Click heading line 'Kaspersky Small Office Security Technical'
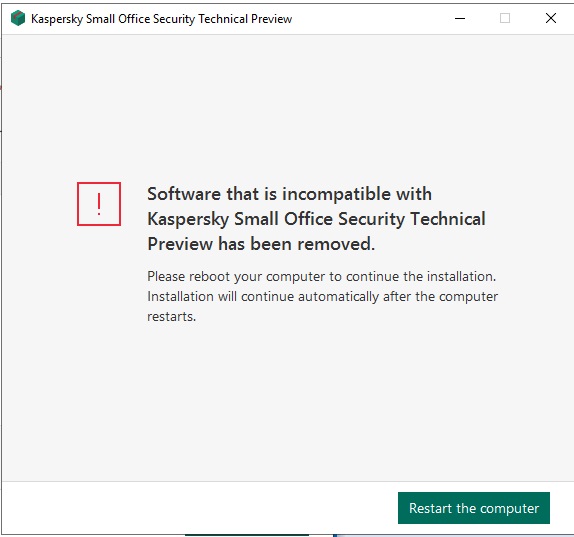The height and width of the screenshot is (537, 574). click(x=316, y=219)
